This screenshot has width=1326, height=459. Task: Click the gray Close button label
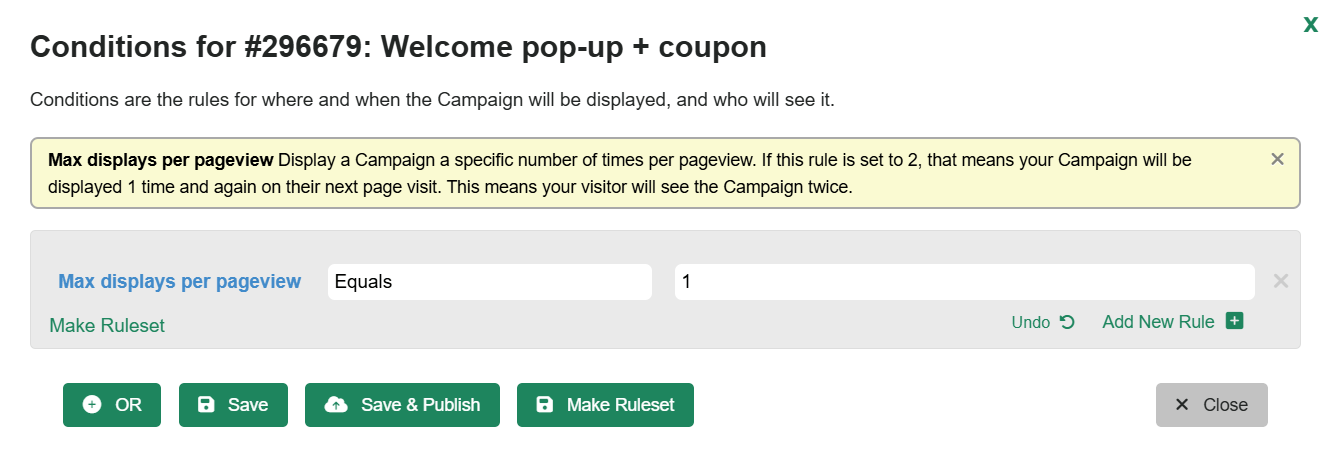coord(1226,405)
